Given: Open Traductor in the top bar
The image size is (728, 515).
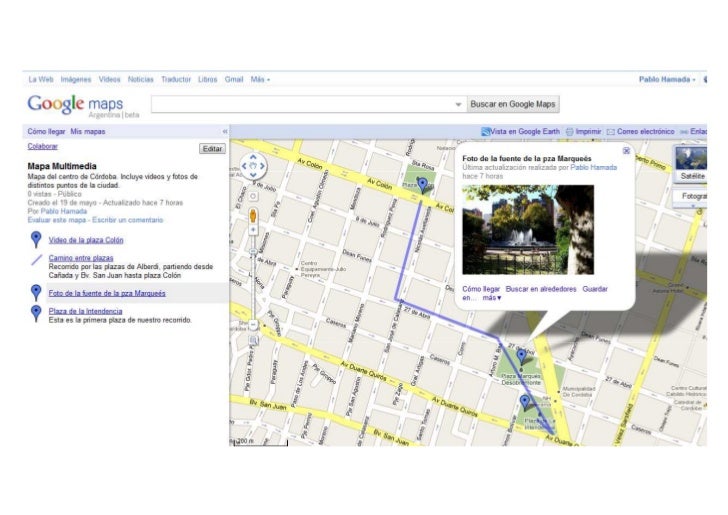Looking at the screenshot, I should 176,79.
